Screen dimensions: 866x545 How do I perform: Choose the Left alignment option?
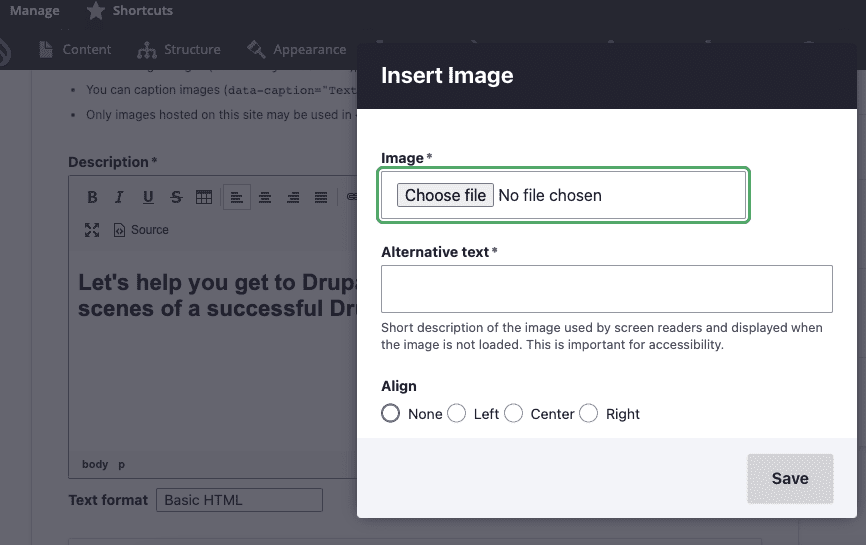click(457, 413)
